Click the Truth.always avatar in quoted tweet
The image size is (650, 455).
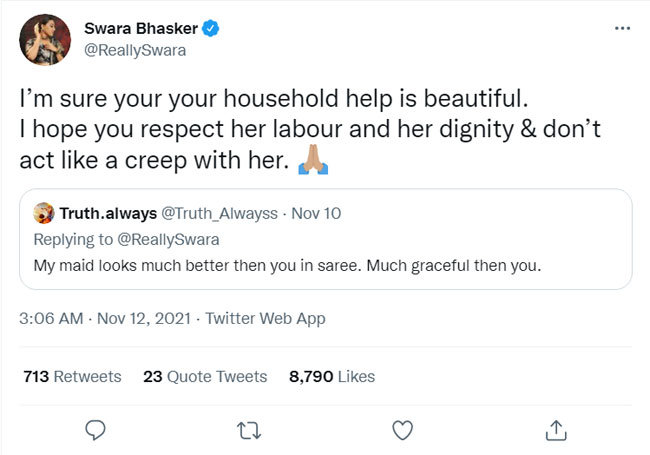coord(44,212)
